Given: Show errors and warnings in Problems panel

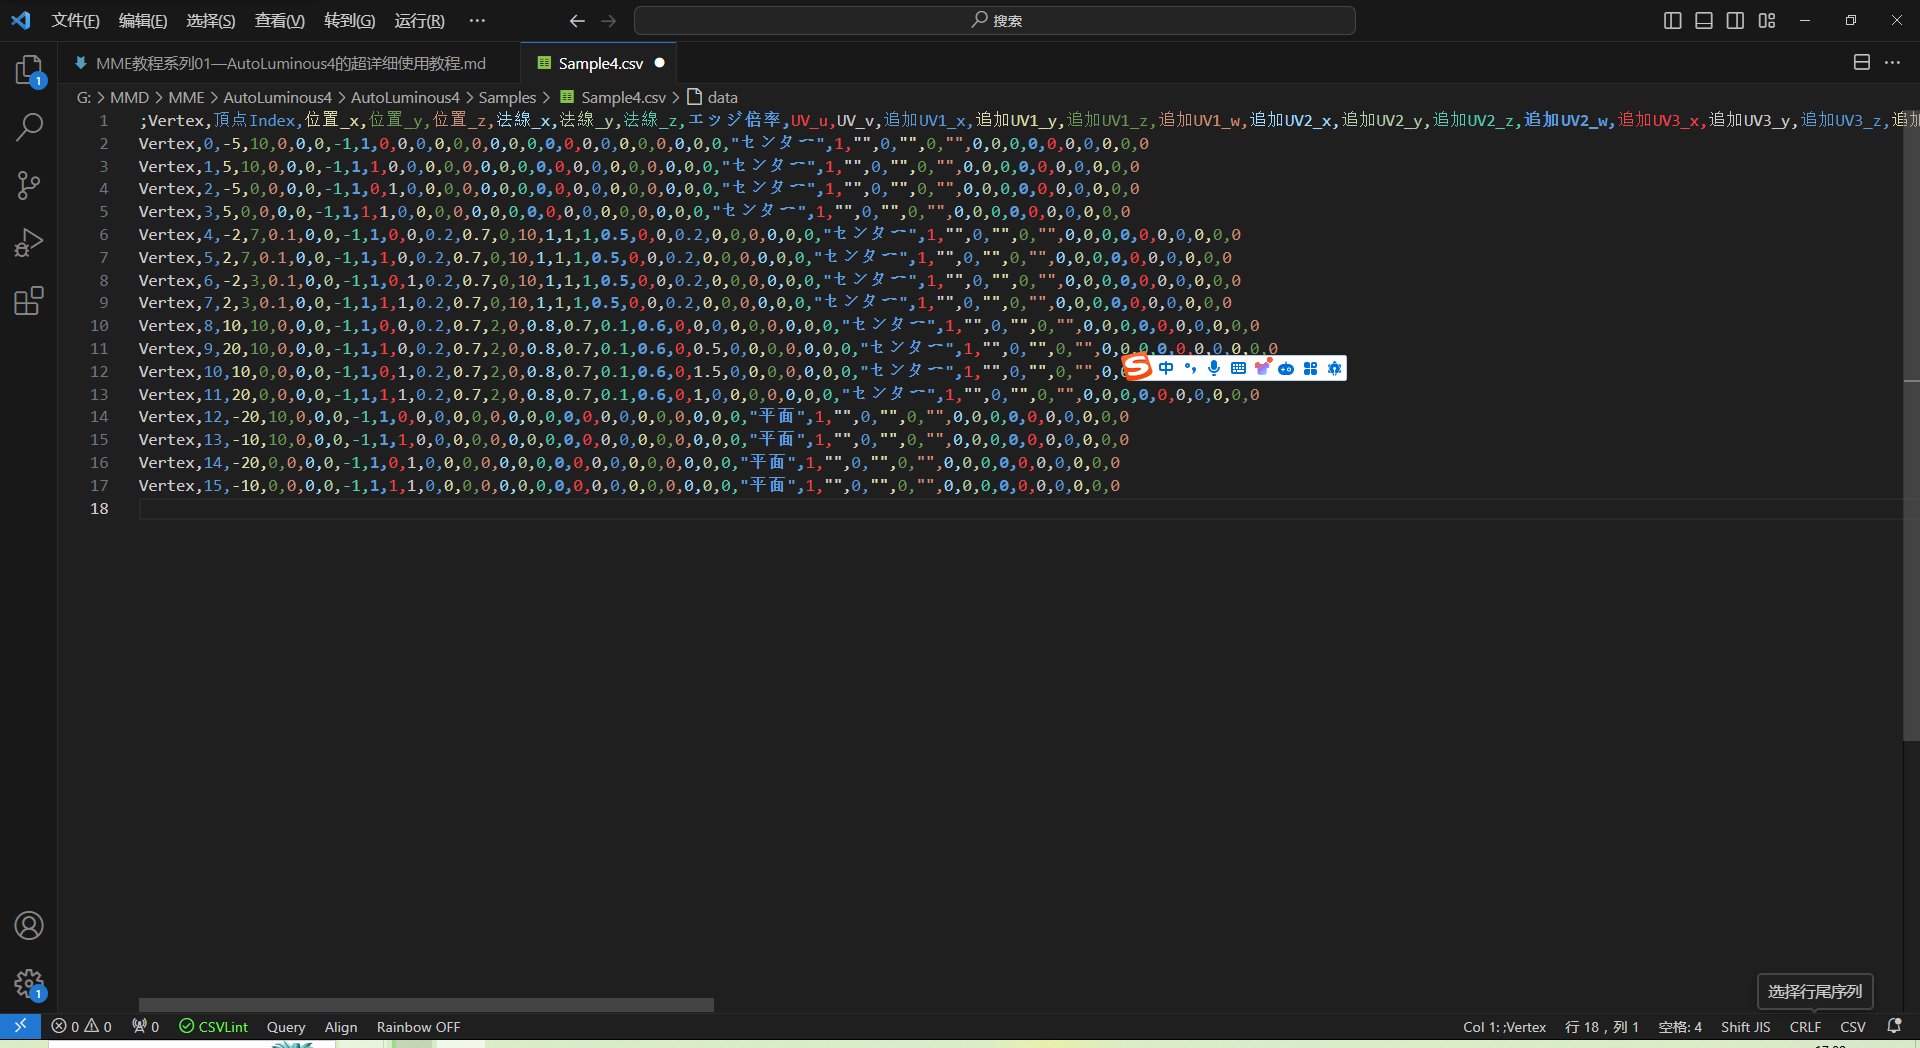Looking at the screenshot, I should 81,1026.
